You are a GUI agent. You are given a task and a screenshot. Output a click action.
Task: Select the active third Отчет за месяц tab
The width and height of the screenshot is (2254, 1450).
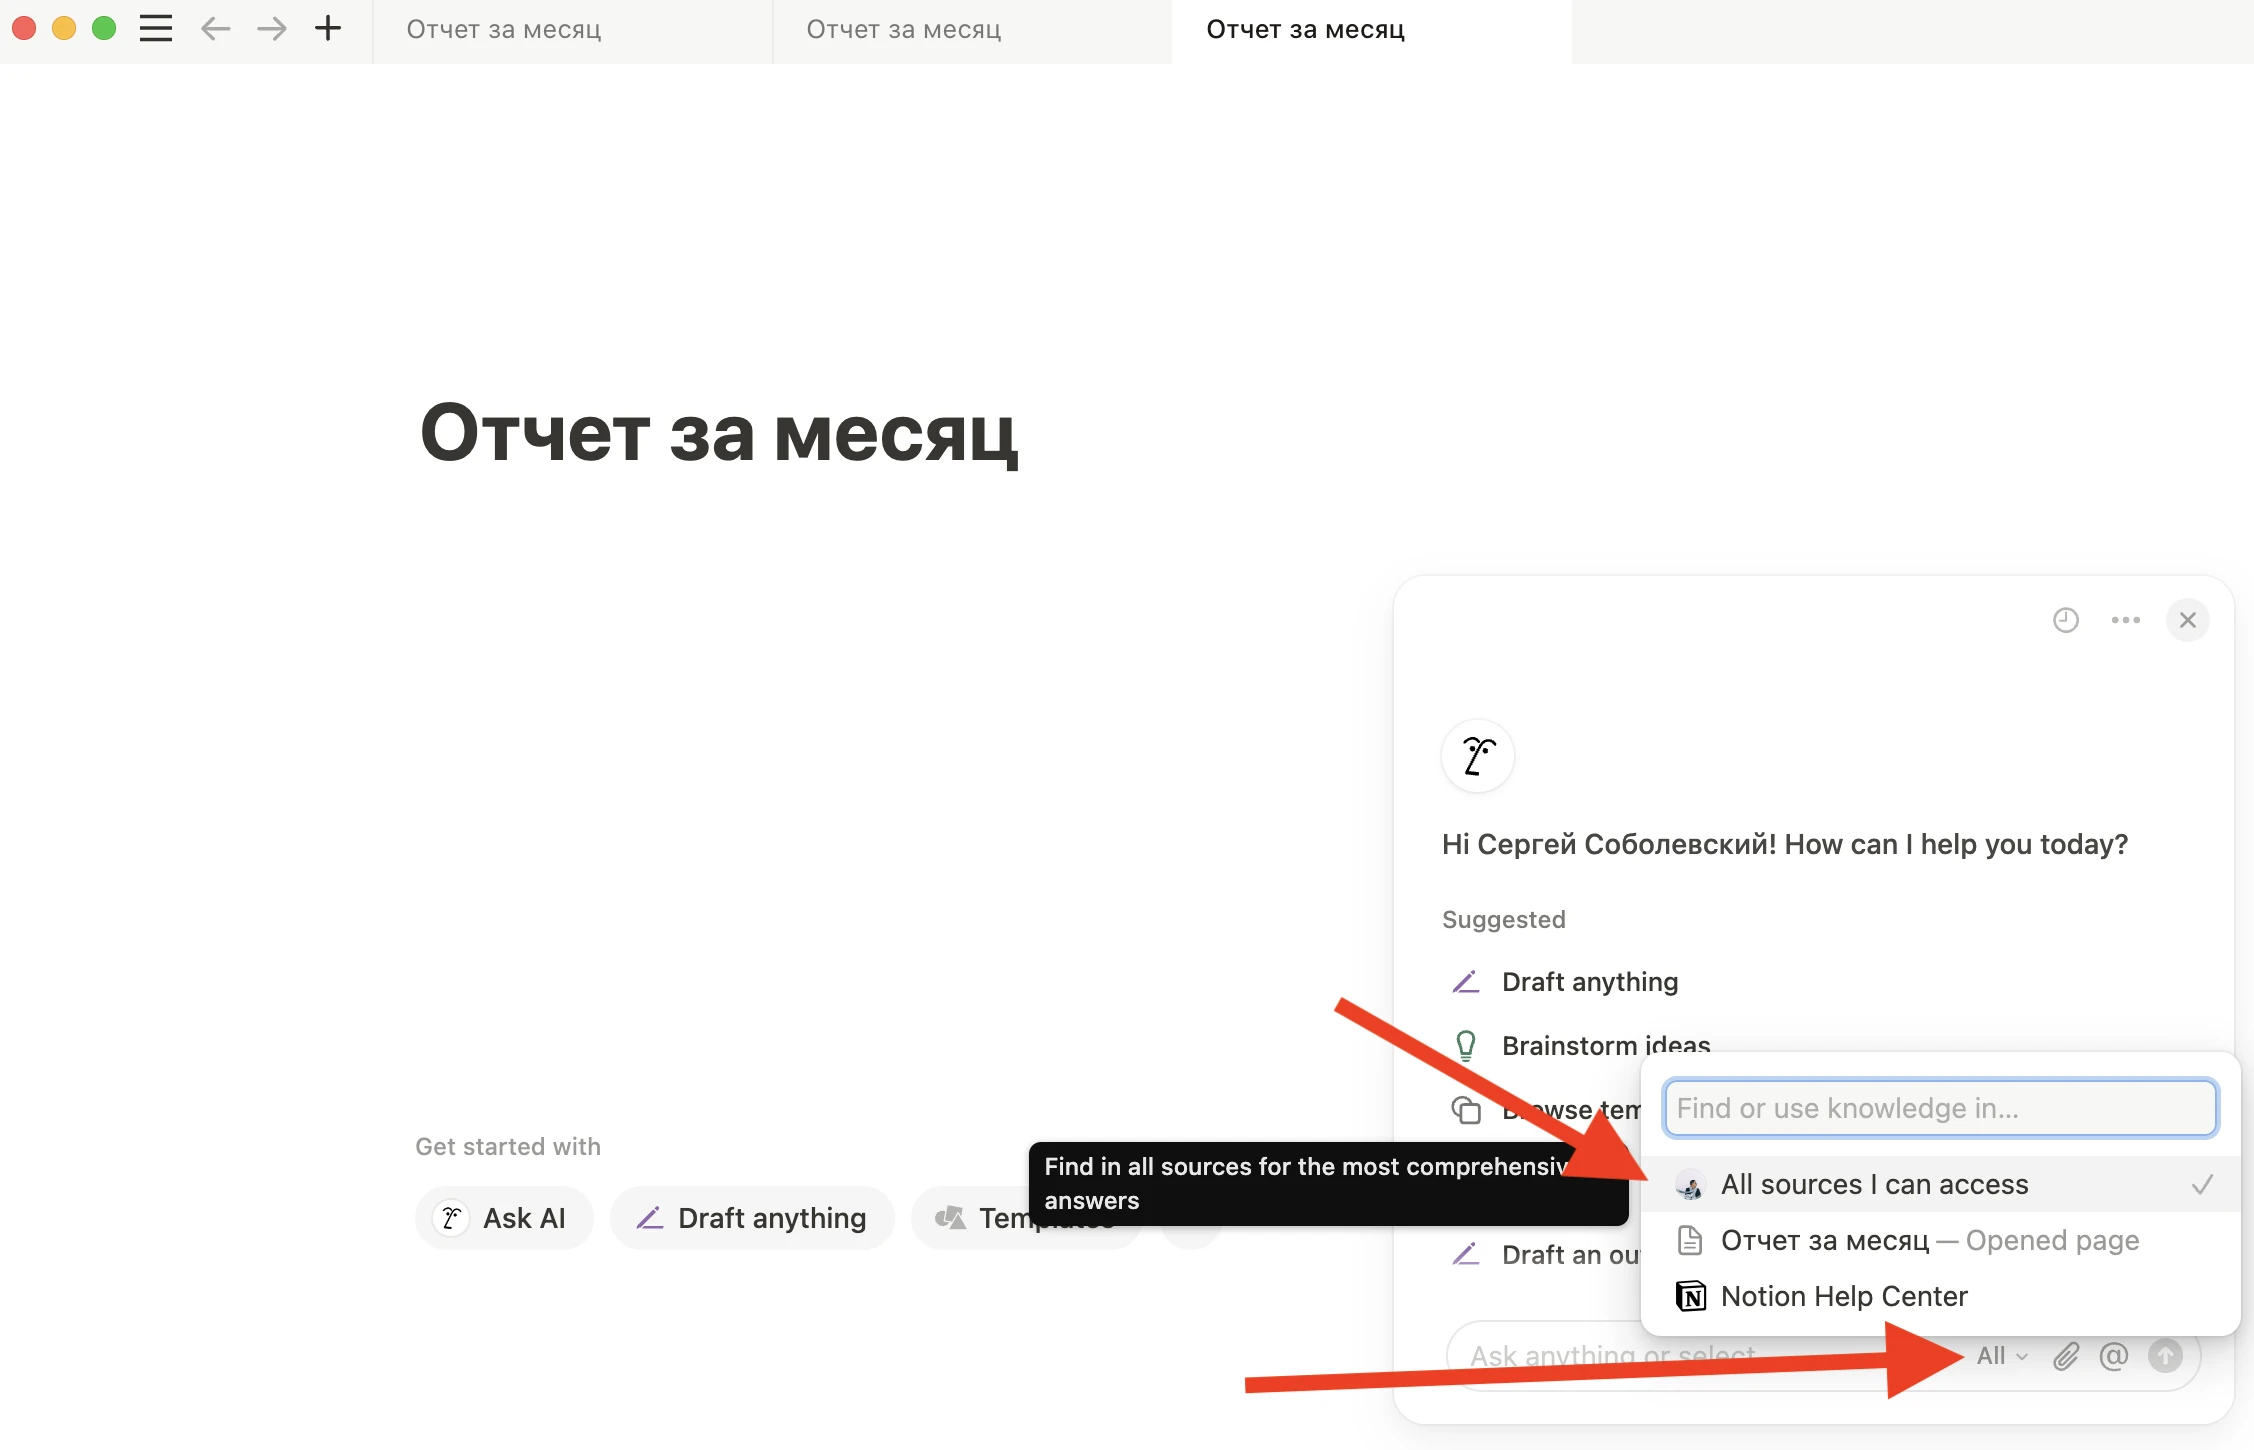tap(1372, 30)
